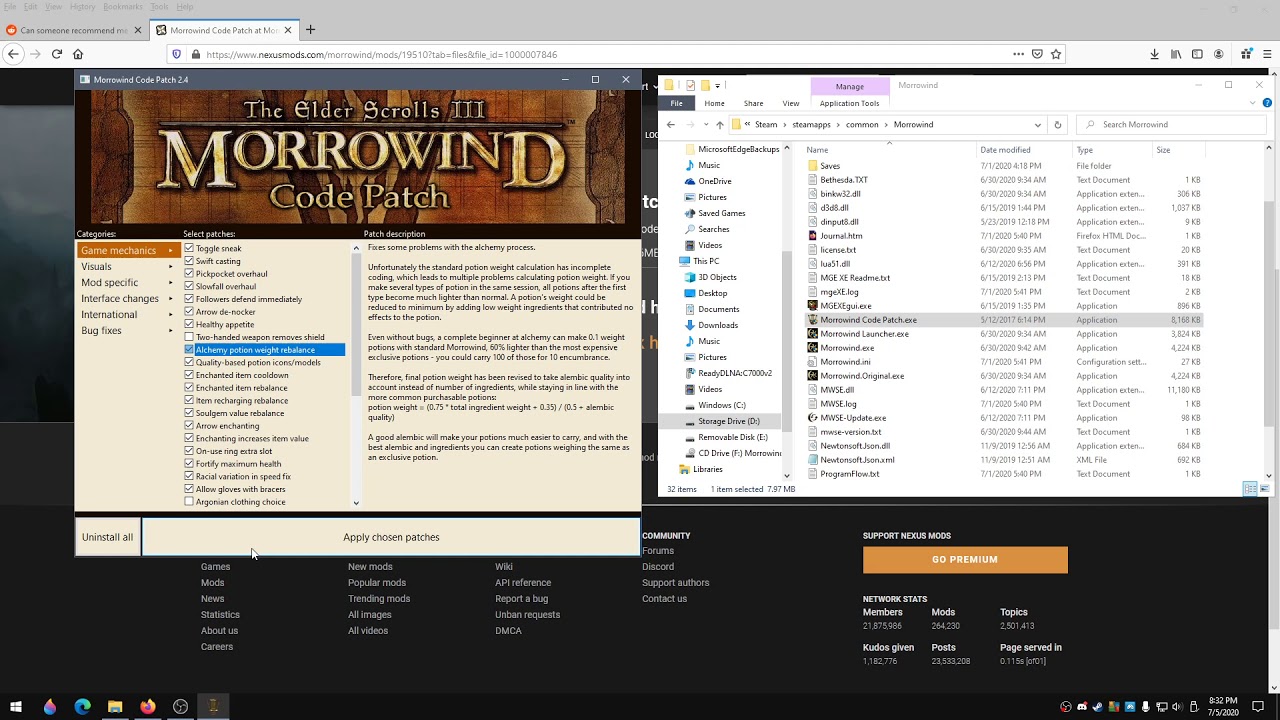Sort files by Date modified column
This screenshot has height=720, width=1280.
[1005, 150]
